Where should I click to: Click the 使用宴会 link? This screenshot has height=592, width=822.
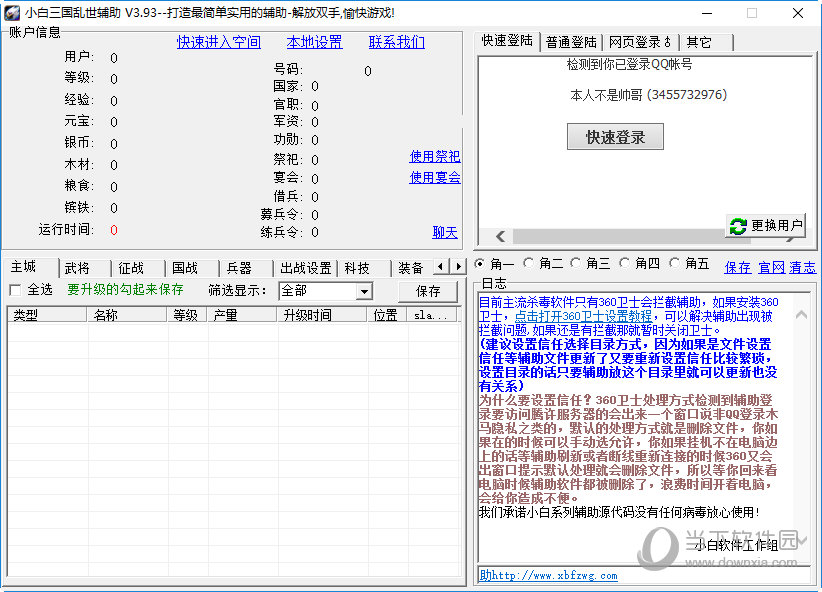tap(435, 177)
